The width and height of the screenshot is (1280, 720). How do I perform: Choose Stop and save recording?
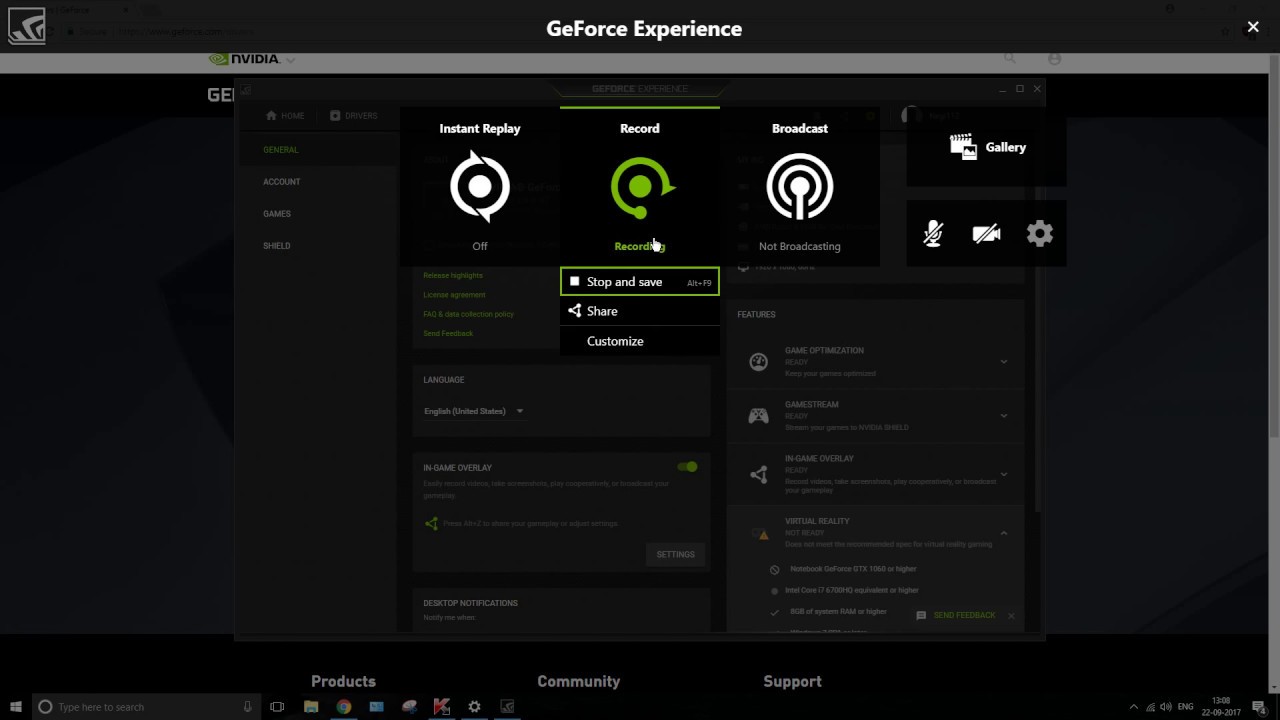640,282
